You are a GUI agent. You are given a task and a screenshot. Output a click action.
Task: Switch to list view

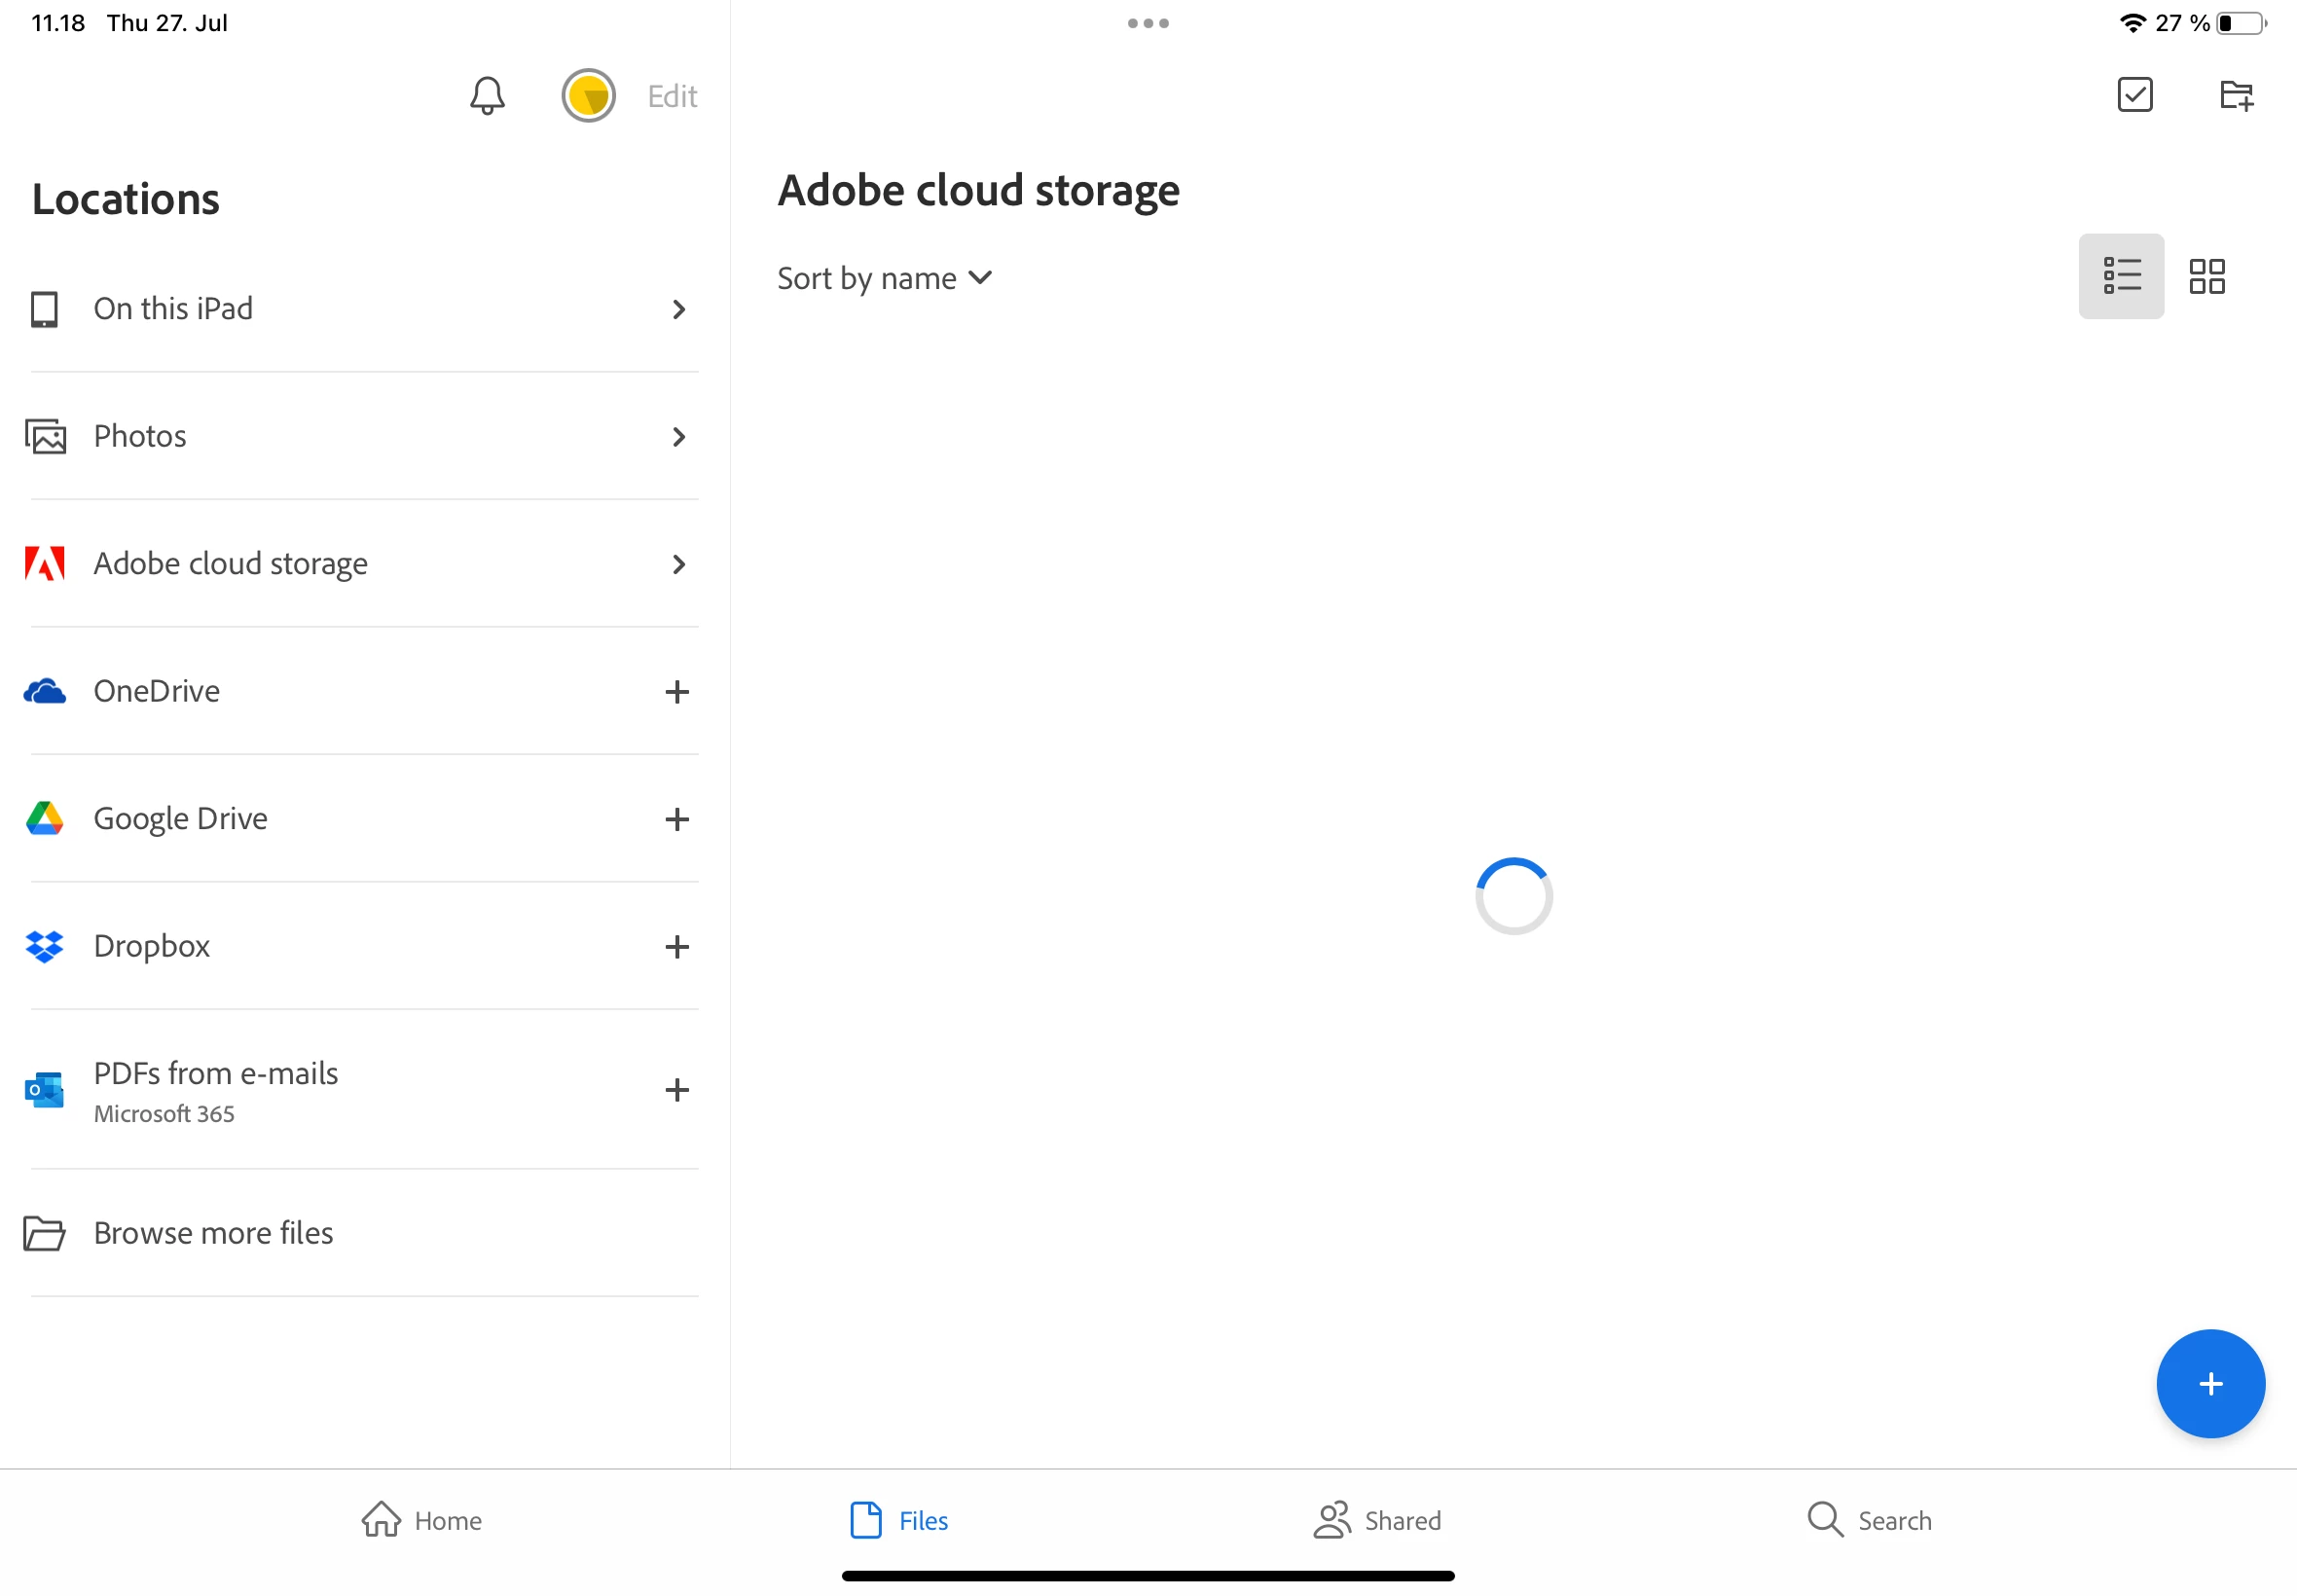(x=2120, y=277)
